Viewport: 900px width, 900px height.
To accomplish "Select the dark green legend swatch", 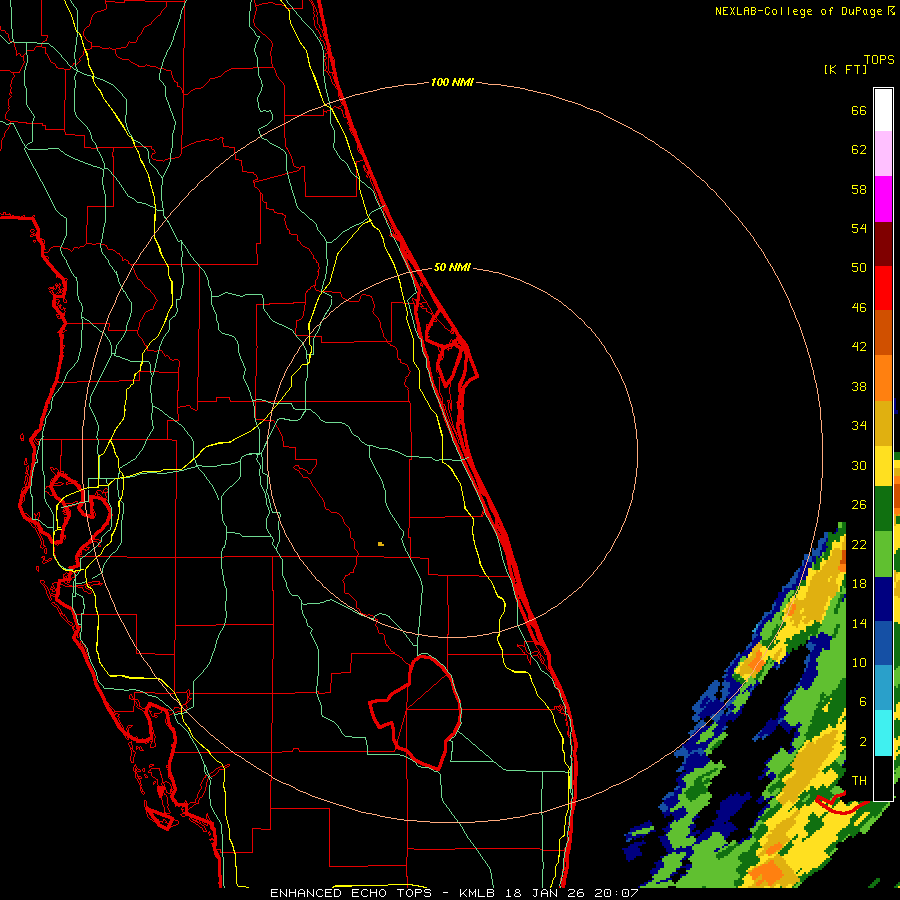I will [883, 509].
